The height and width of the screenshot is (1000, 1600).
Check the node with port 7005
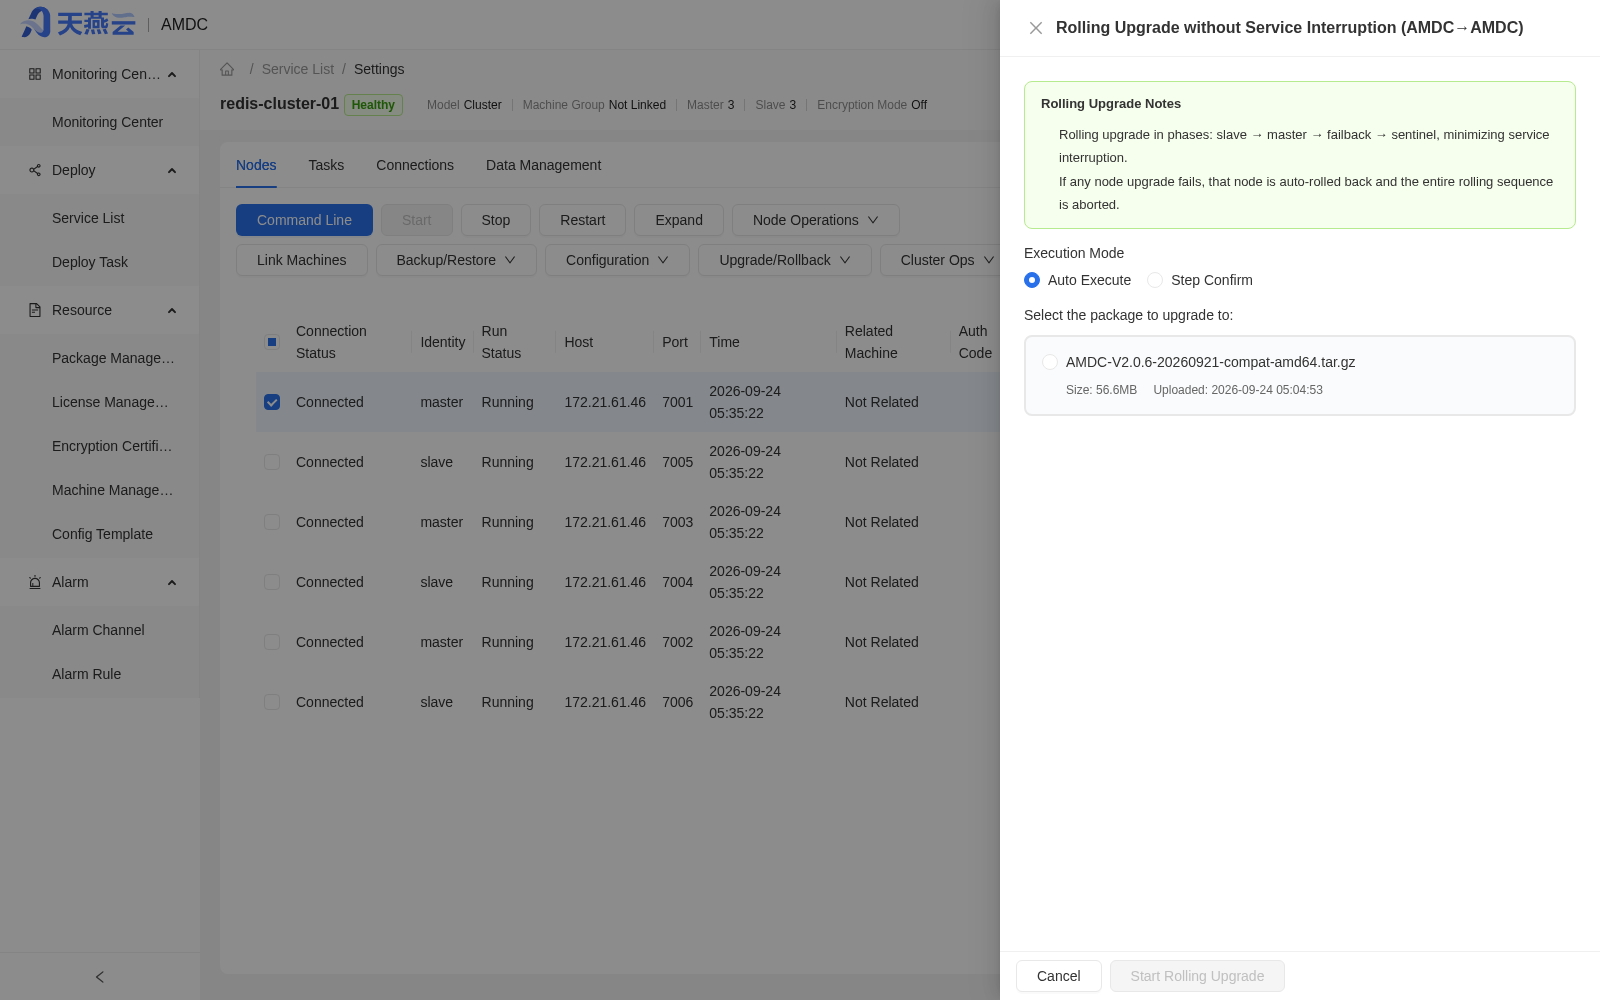(x=272, y=462)
